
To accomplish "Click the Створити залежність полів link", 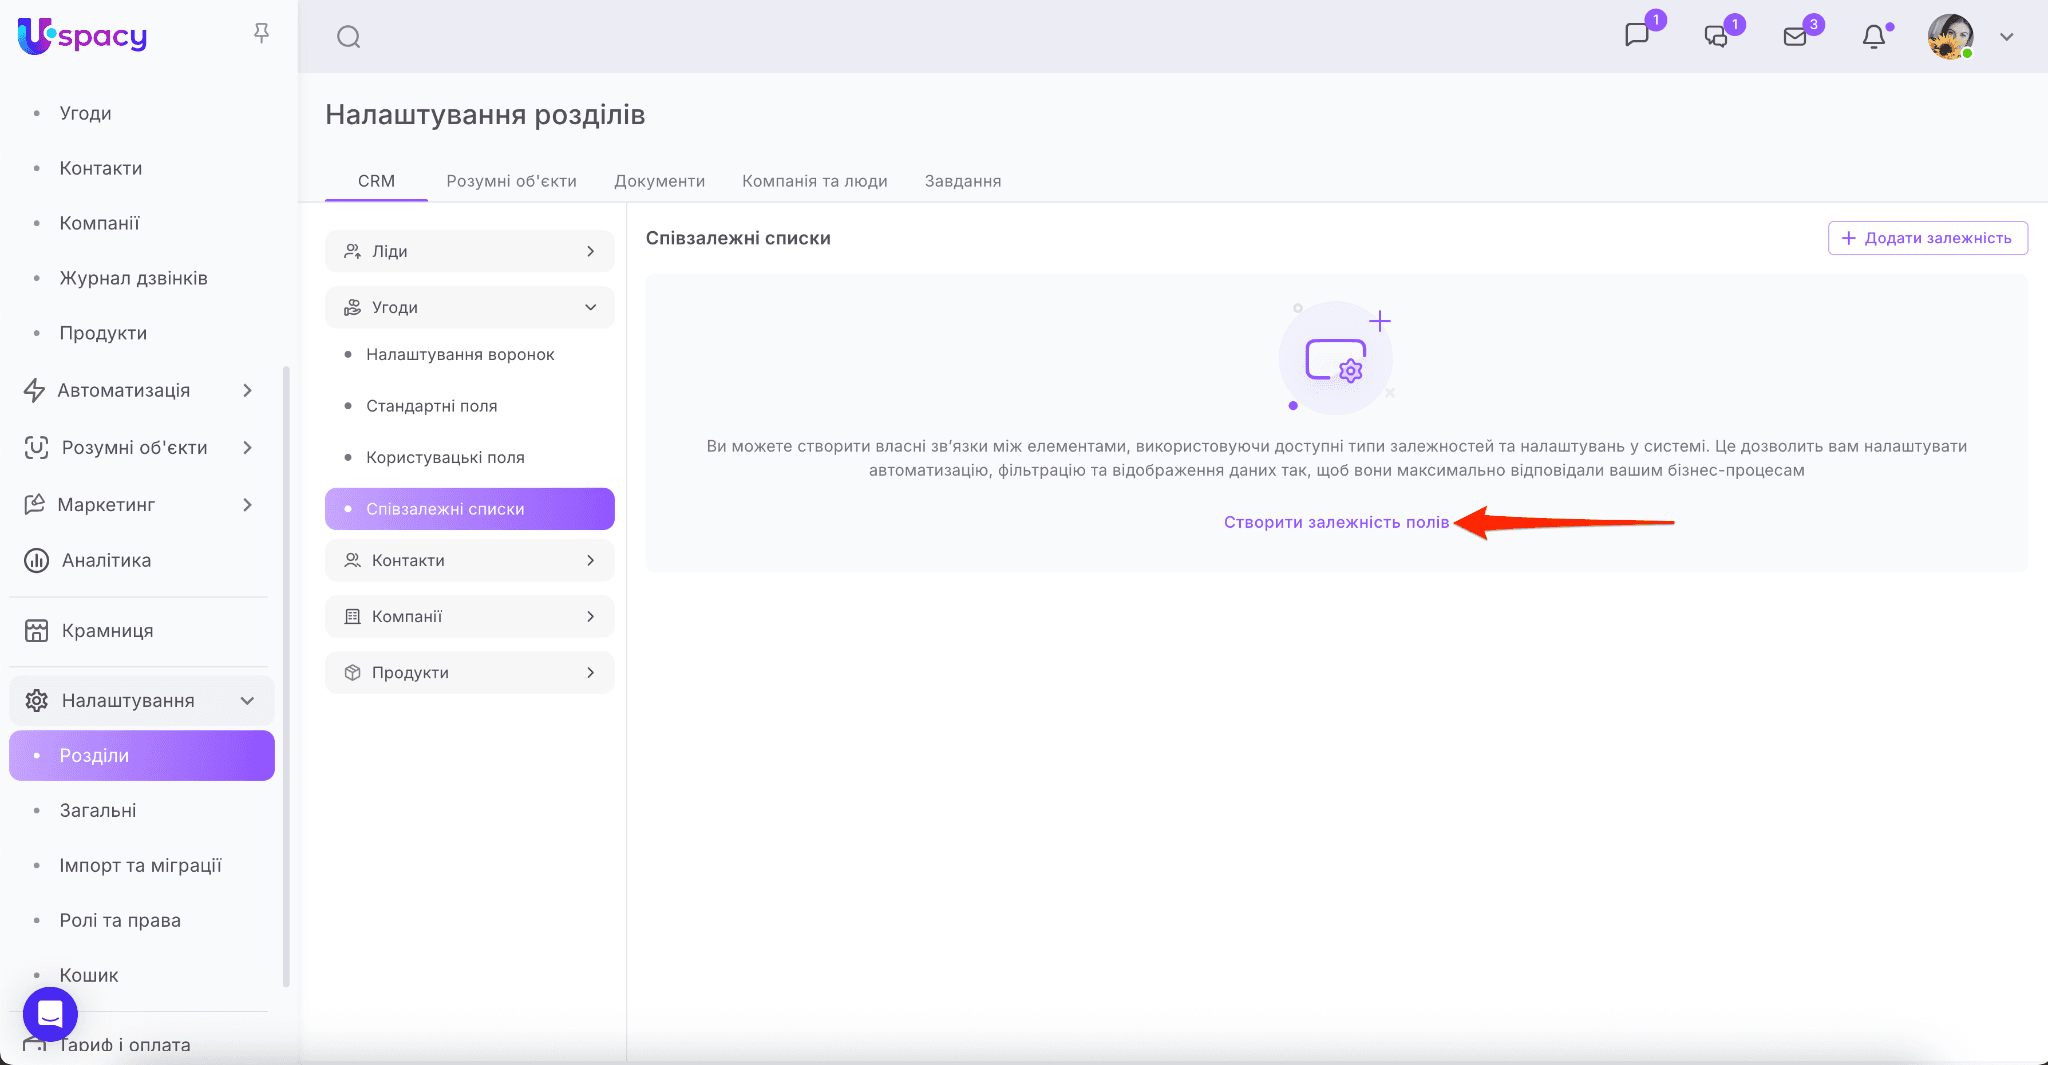I will 1336,522.
